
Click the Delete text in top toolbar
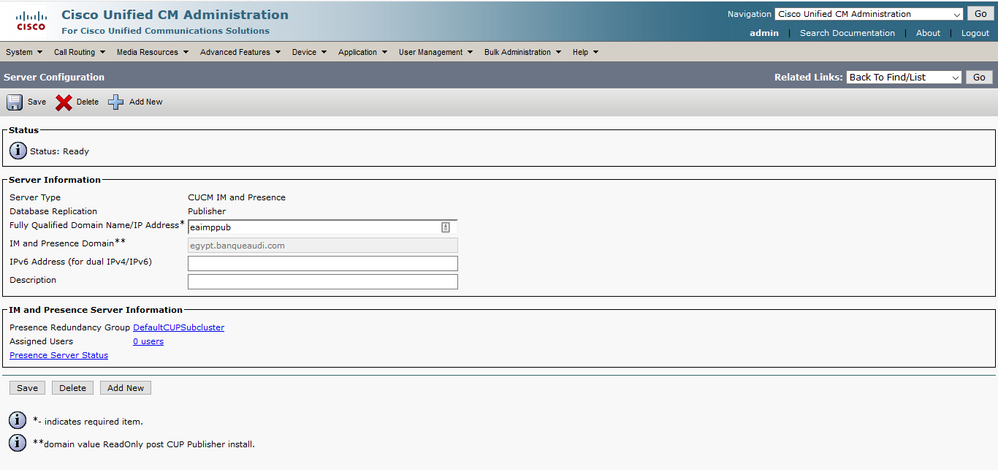88,102
